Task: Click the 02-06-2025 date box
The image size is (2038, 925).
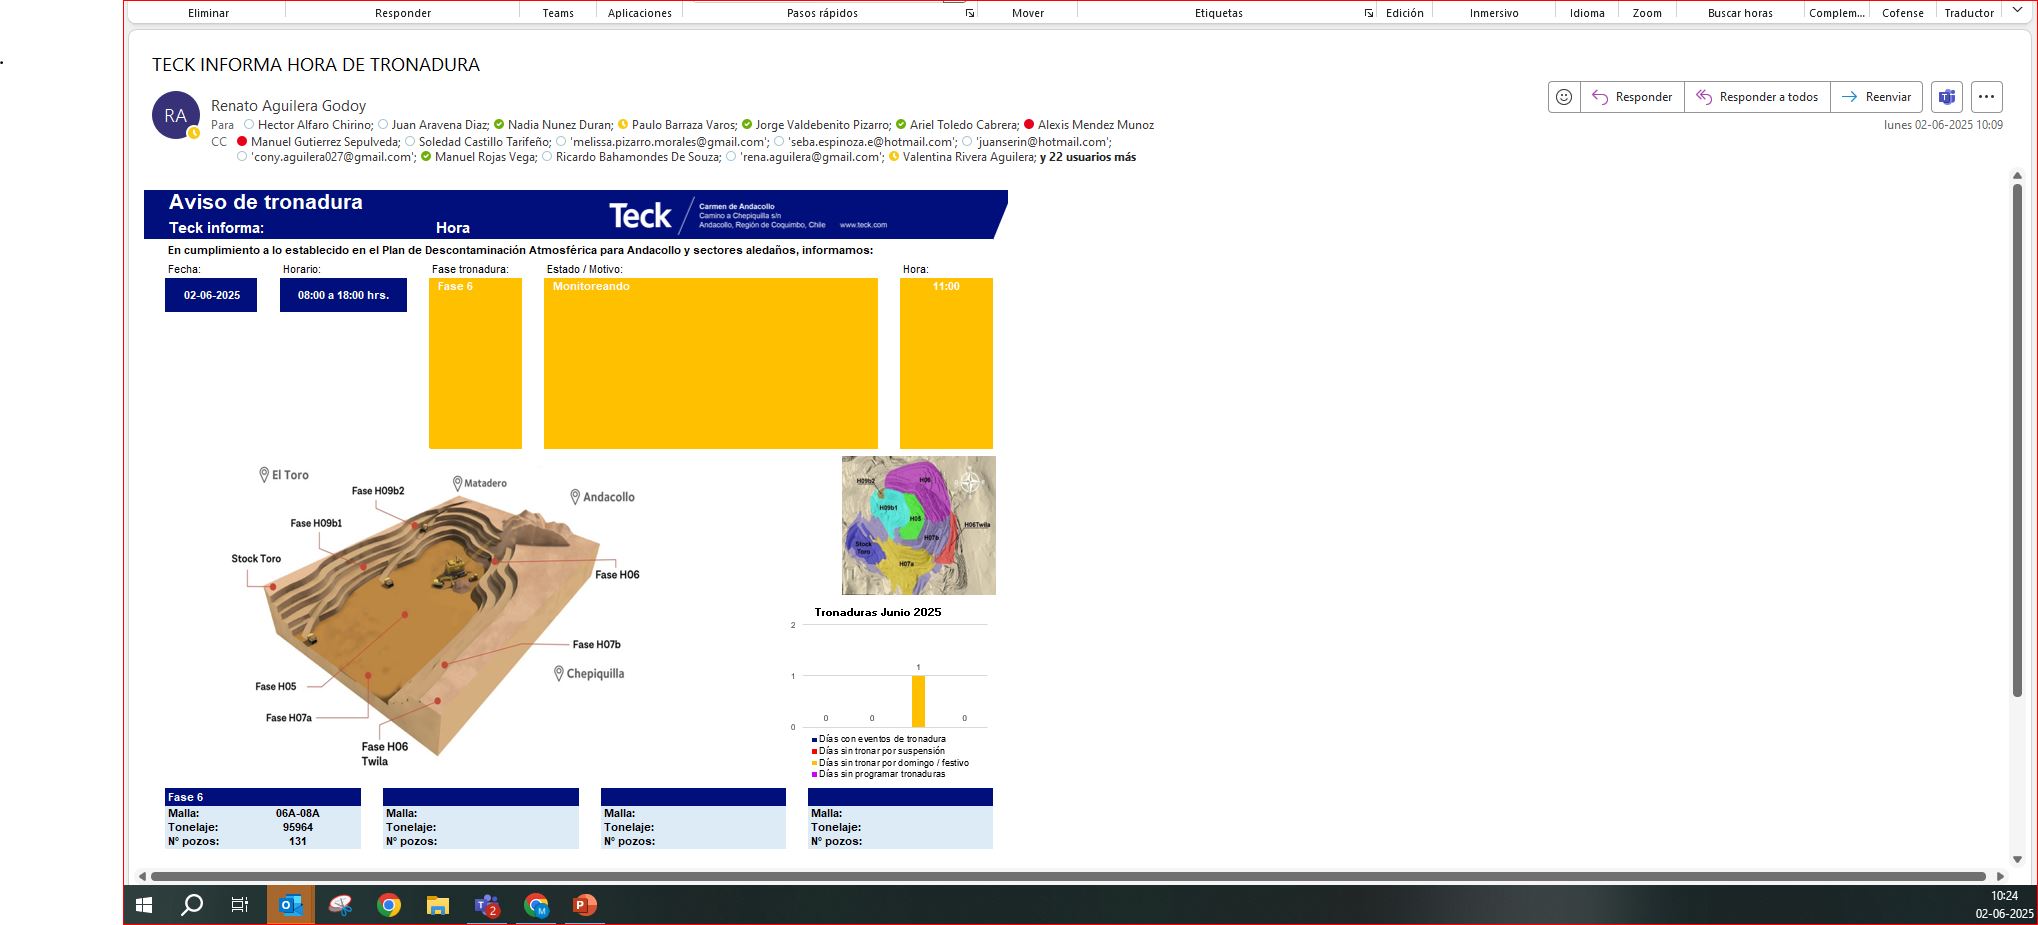Action: pos(211,295)
